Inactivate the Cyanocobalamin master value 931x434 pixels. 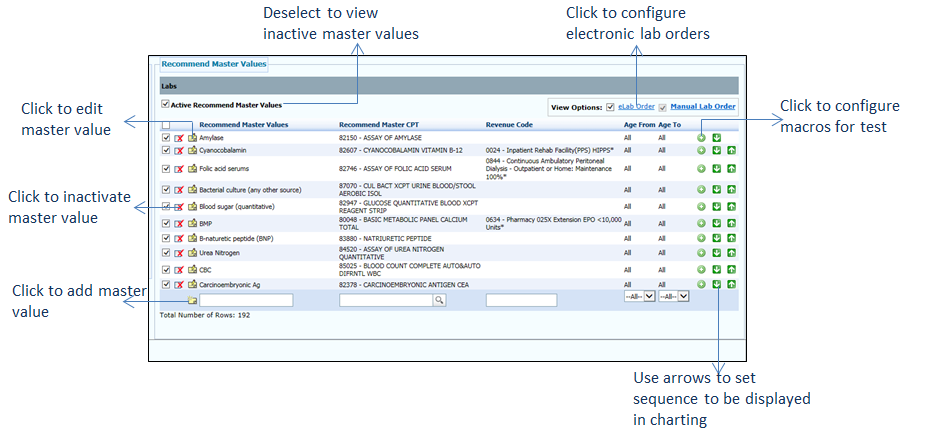179,150
